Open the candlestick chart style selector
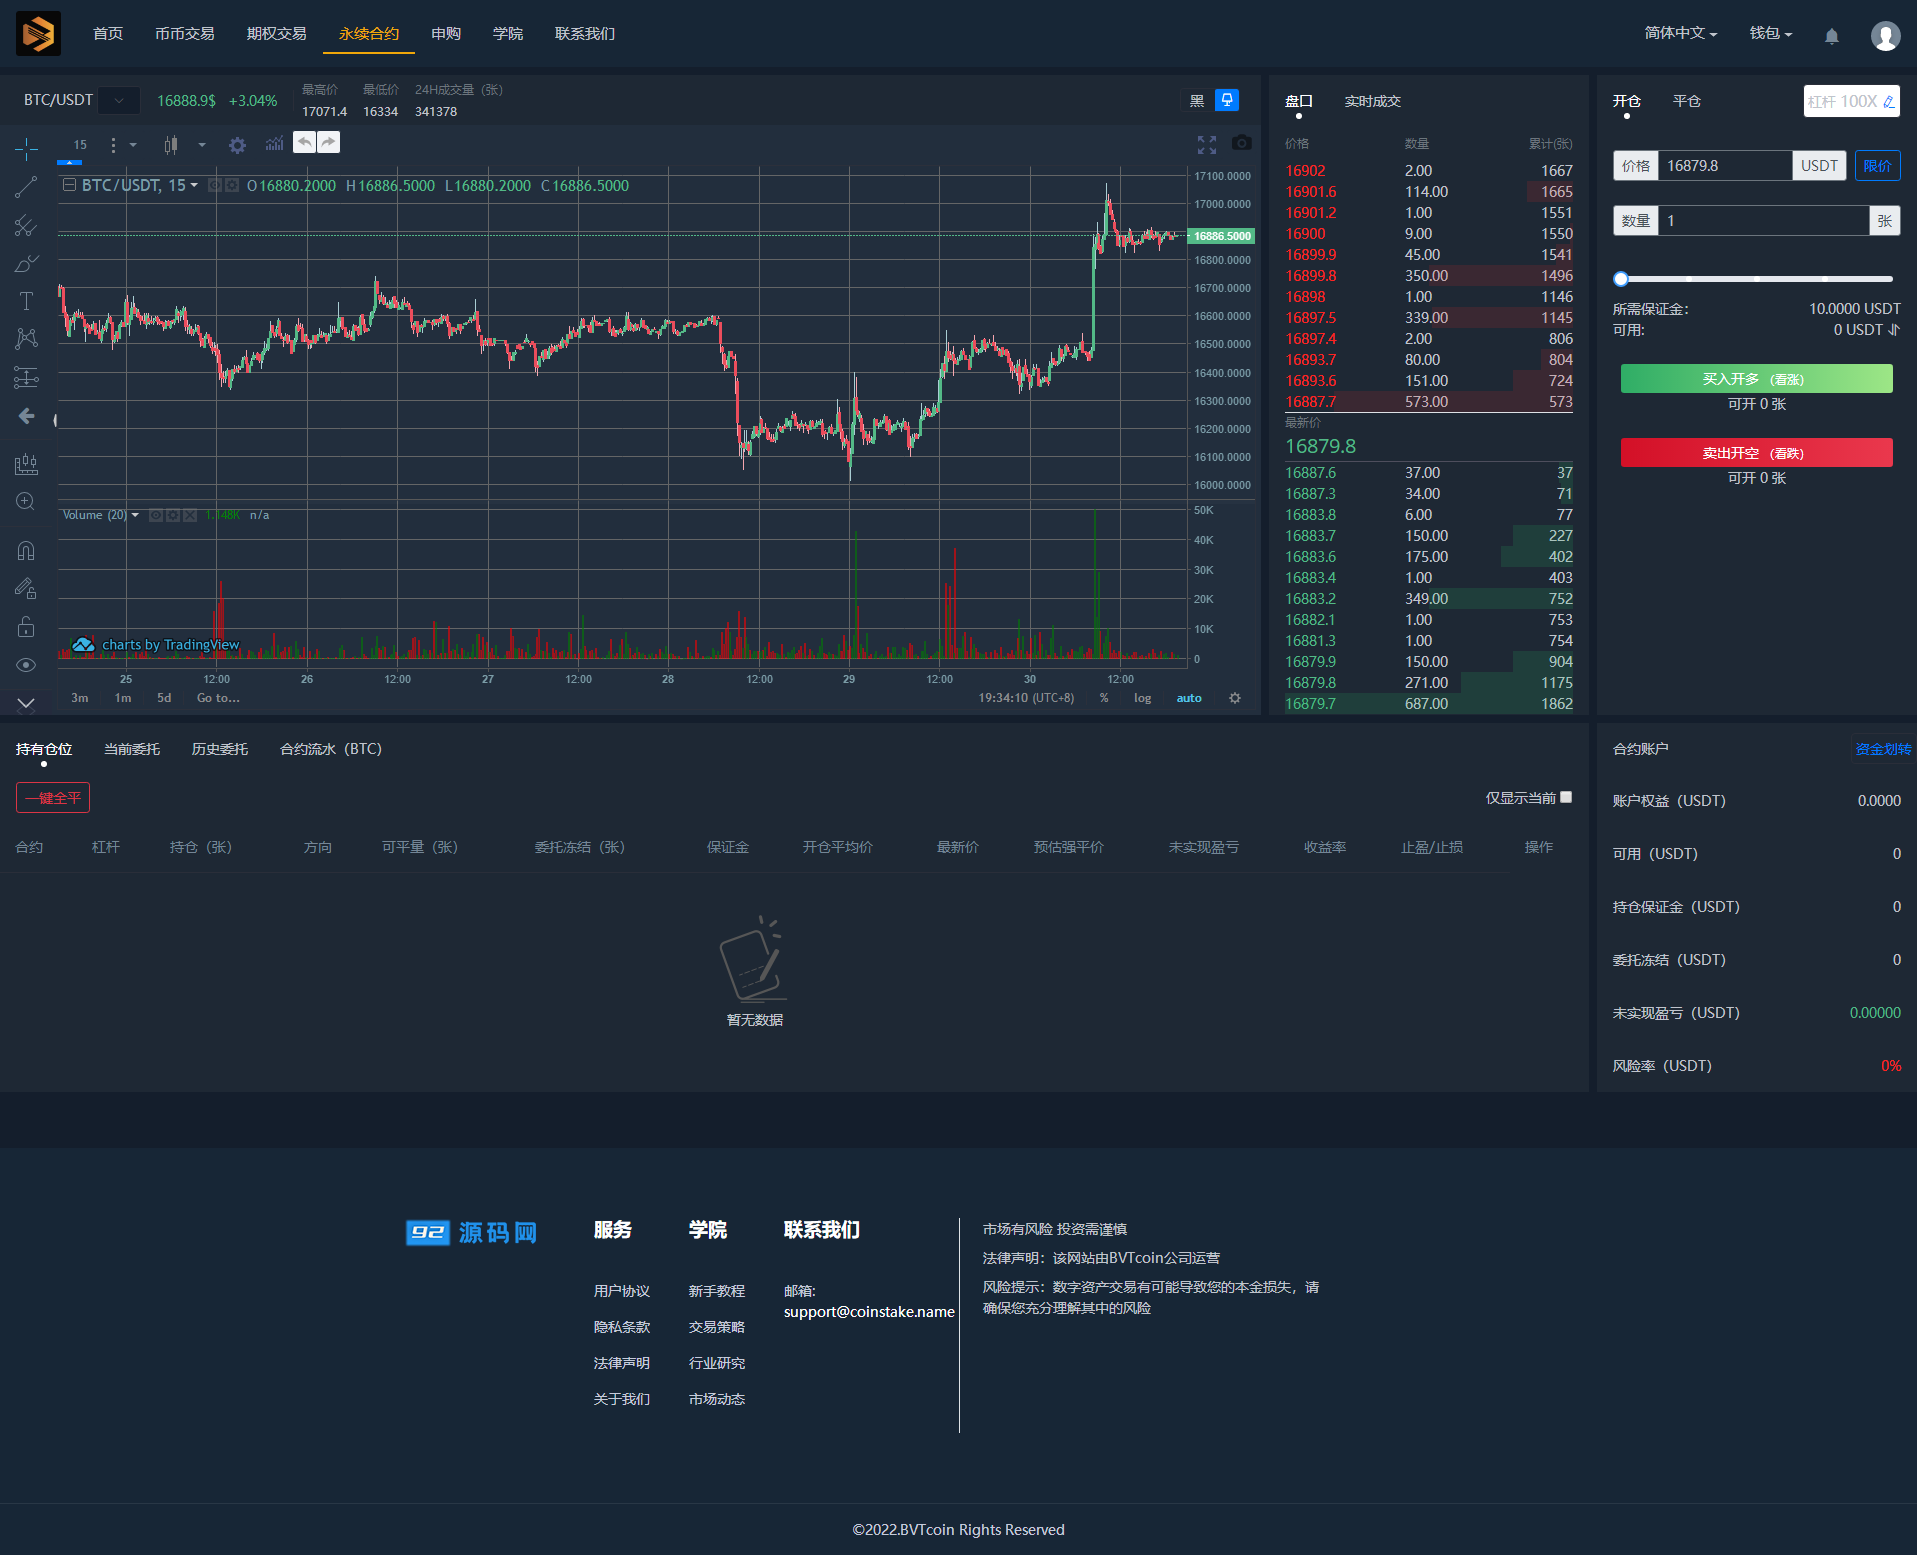 171,145
